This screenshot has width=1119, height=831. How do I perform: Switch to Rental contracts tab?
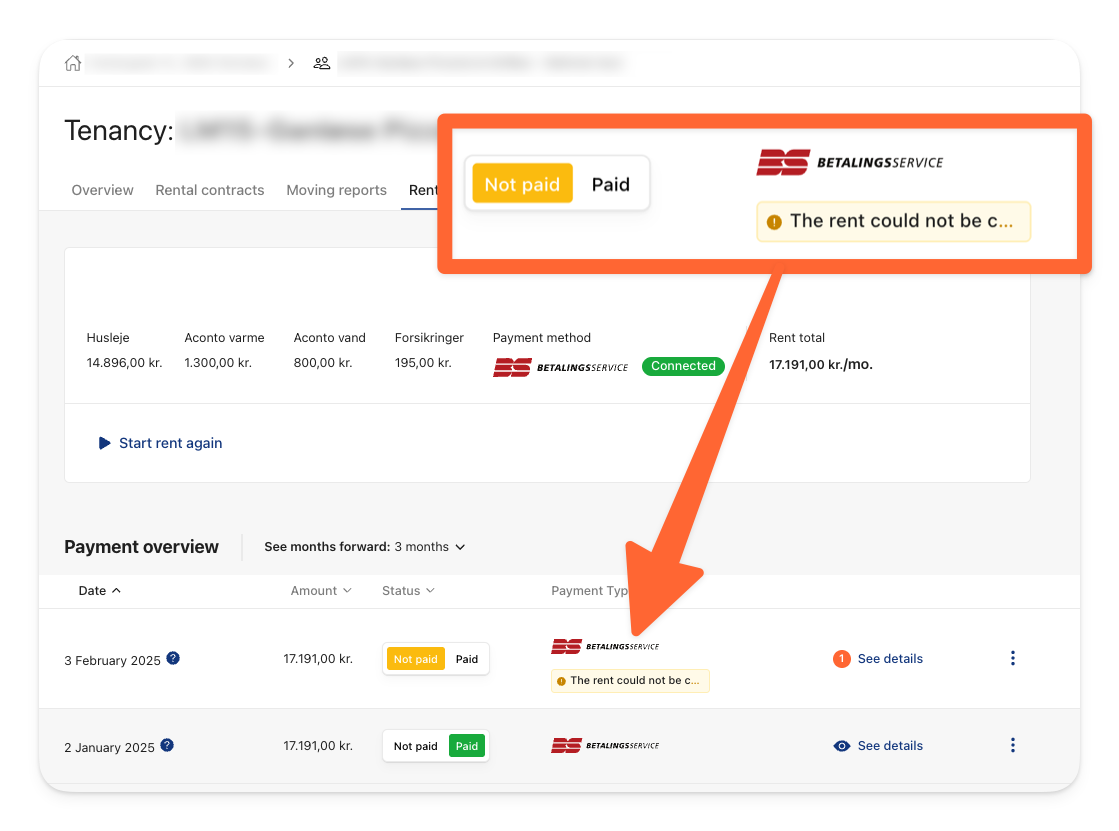click(210, 190)
